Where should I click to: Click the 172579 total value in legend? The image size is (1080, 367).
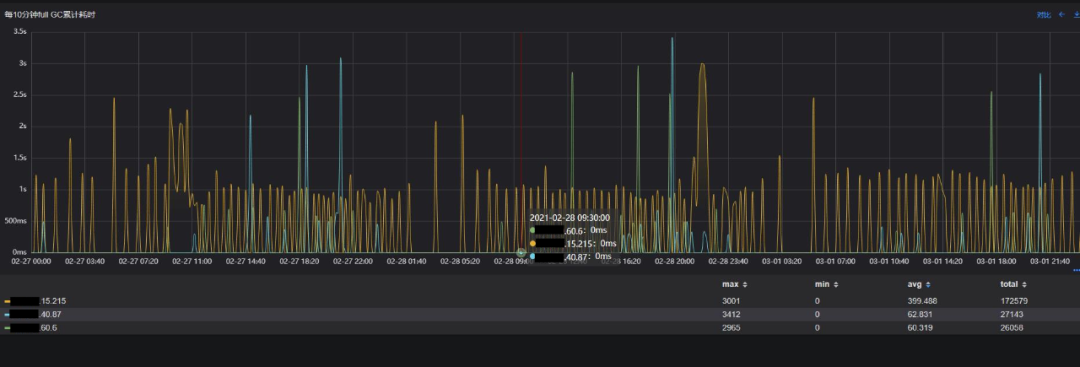[x=1012, y=301]
